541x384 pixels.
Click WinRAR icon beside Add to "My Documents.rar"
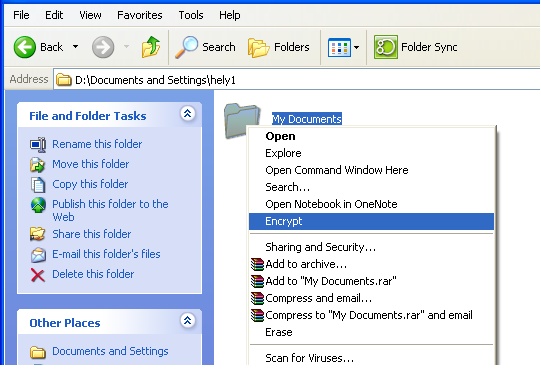[x=257, y=281]
